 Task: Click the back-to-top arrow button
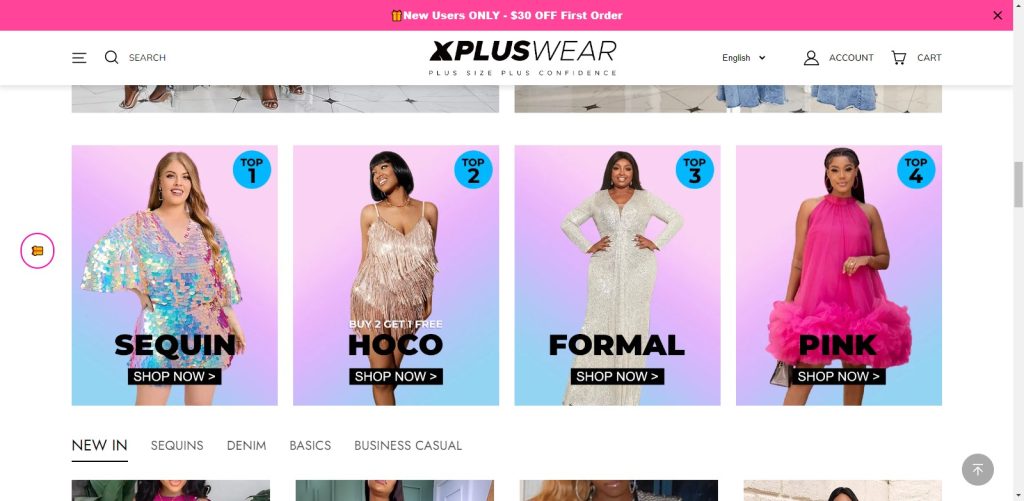click(978, 470)
